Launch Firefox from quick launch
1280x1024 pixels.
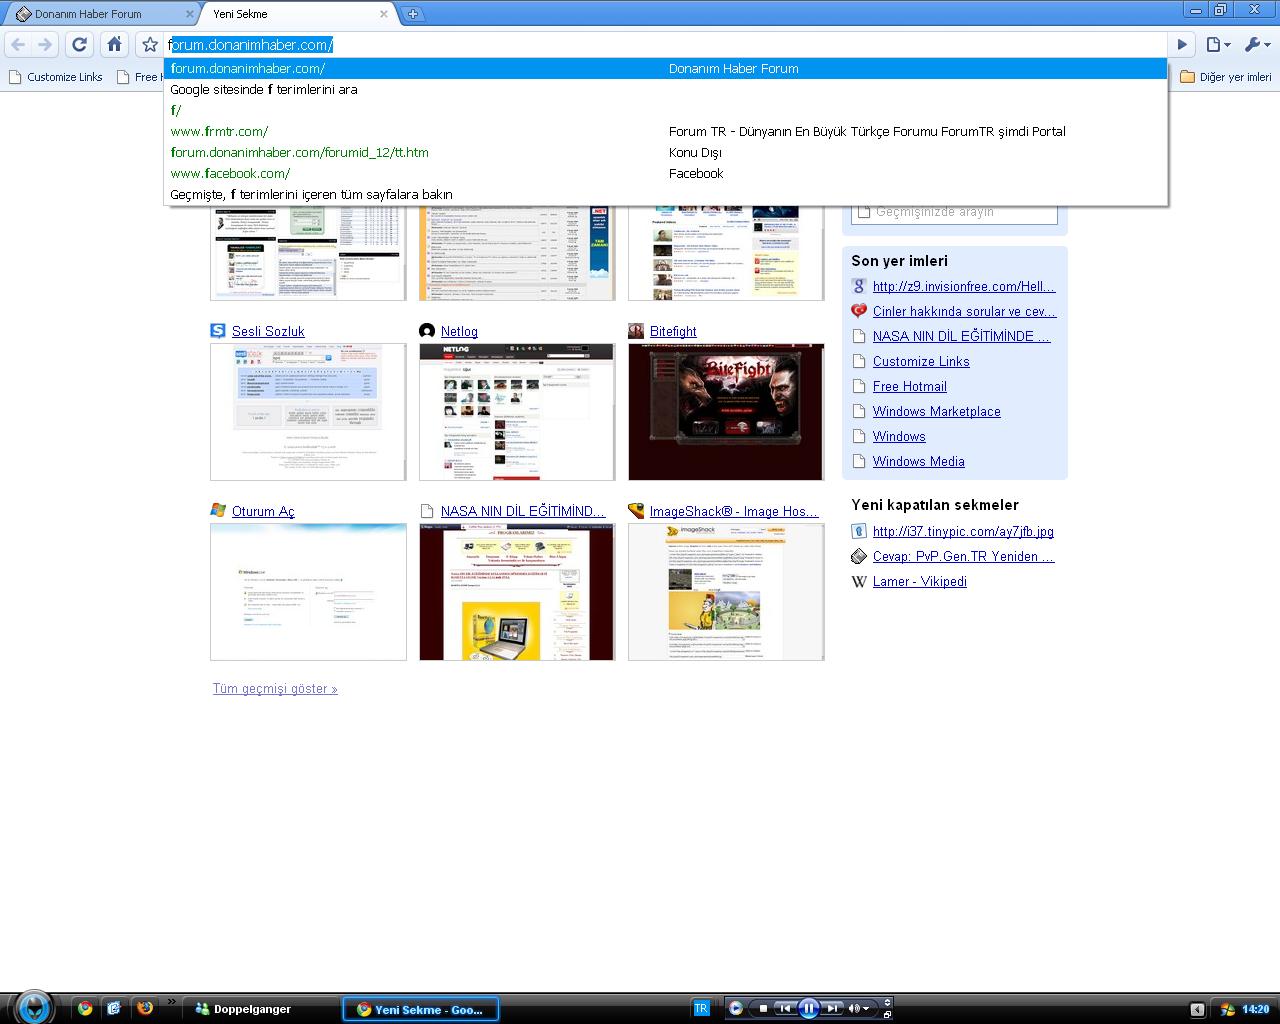coord(145,1008)
